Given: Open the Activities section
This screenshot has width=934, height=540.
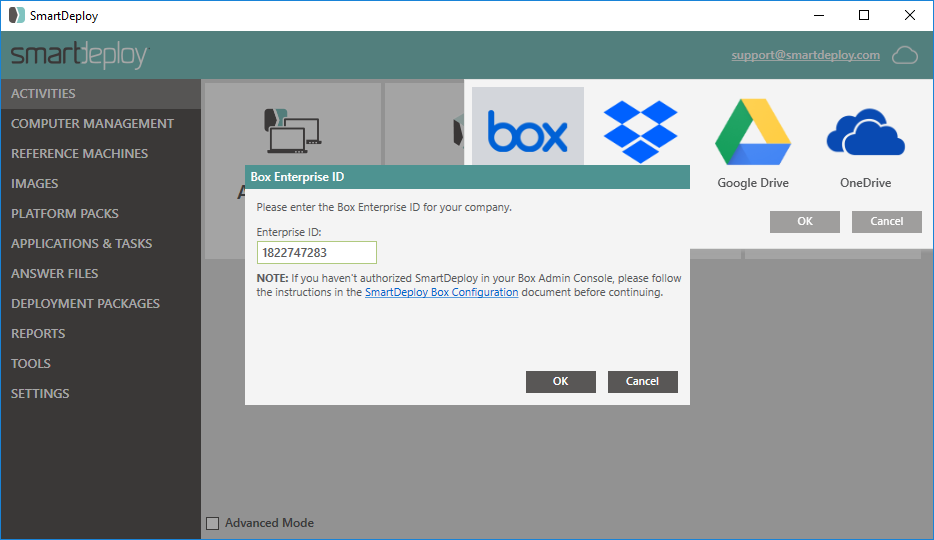Looking at the screenshot, I should point(101,93).
